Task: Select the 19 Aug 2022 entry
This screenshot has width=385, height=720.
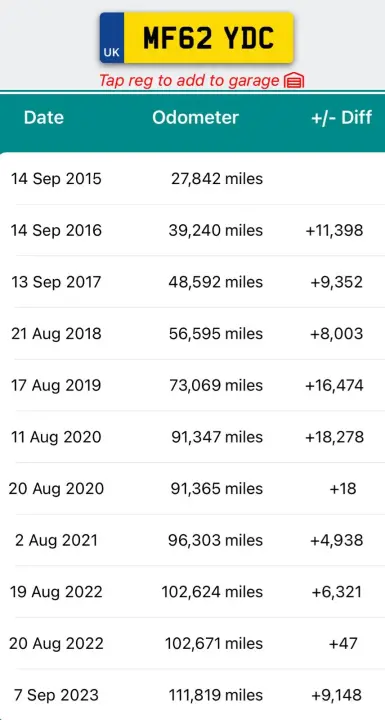Action: [192, 592]
